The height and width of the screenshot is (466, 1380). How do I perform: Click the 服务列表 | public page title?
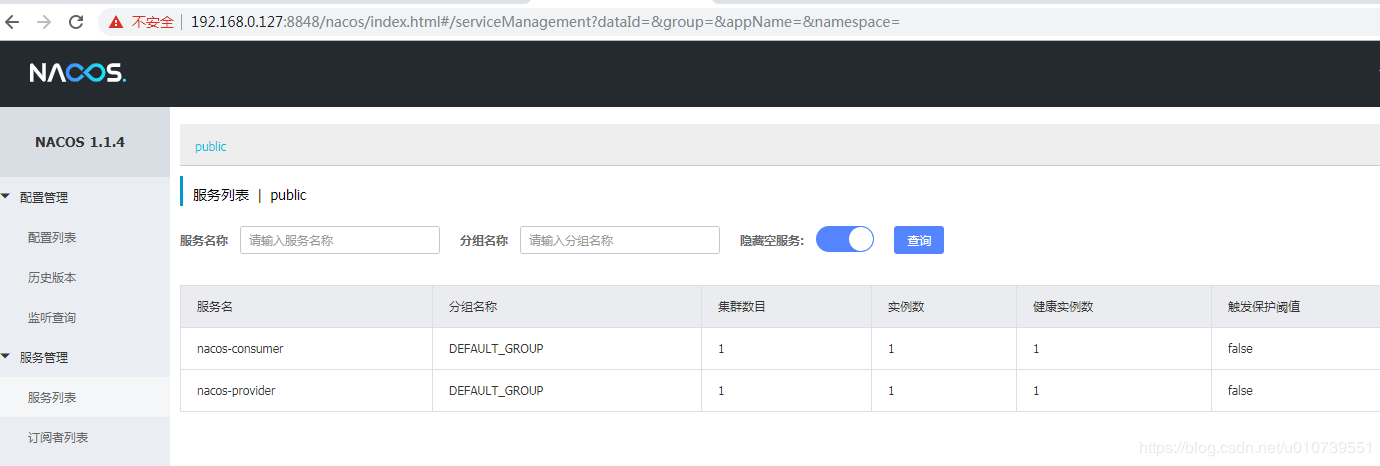point(250,195)
